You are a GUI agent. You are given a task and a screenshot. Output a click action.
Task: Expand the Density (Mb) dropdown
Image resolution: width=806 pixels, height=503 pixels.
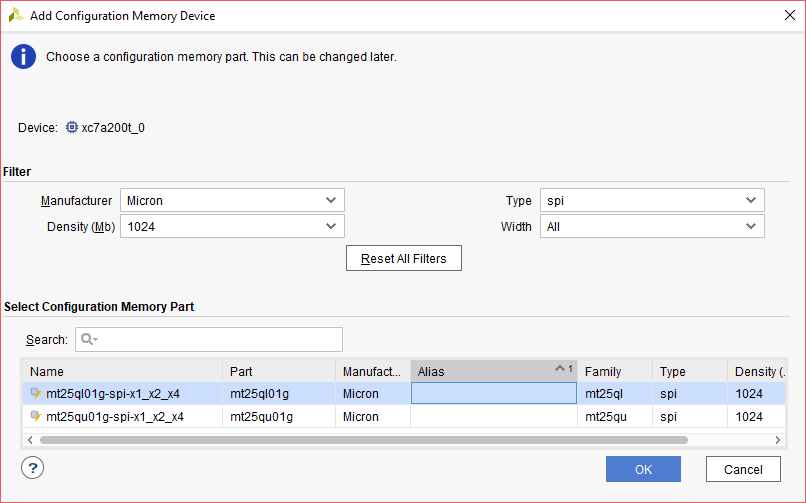pos(232,227)
